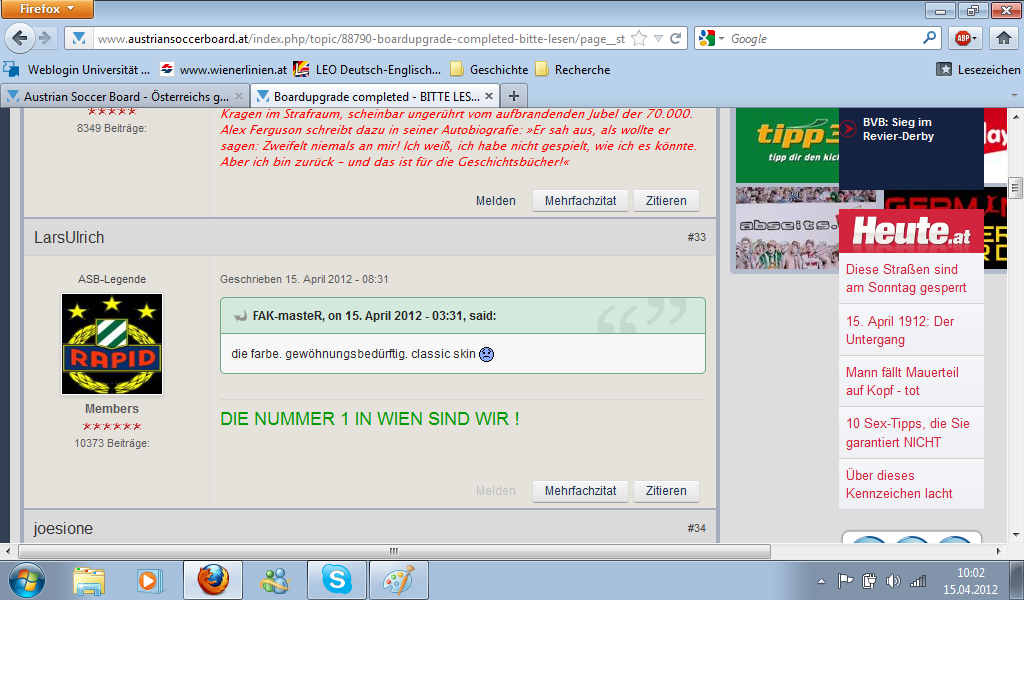The image size is (1024, 676).
Task: Focus the URL address bar
Action: pyautogui.click(x=361, y=39)
